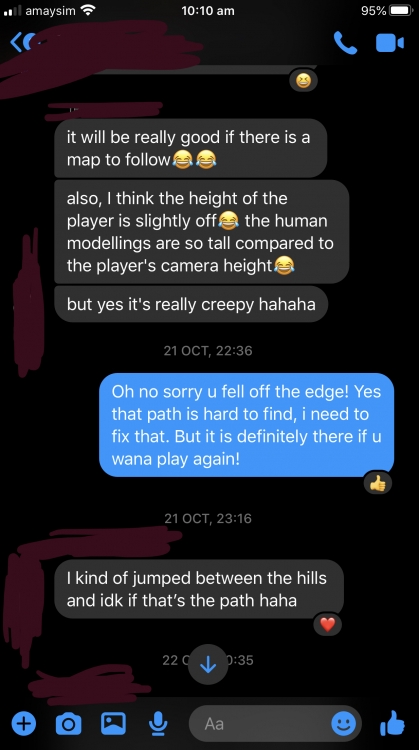
Task: View the thumbs-up reaction on blue message
Action: (x=378, y=484)
